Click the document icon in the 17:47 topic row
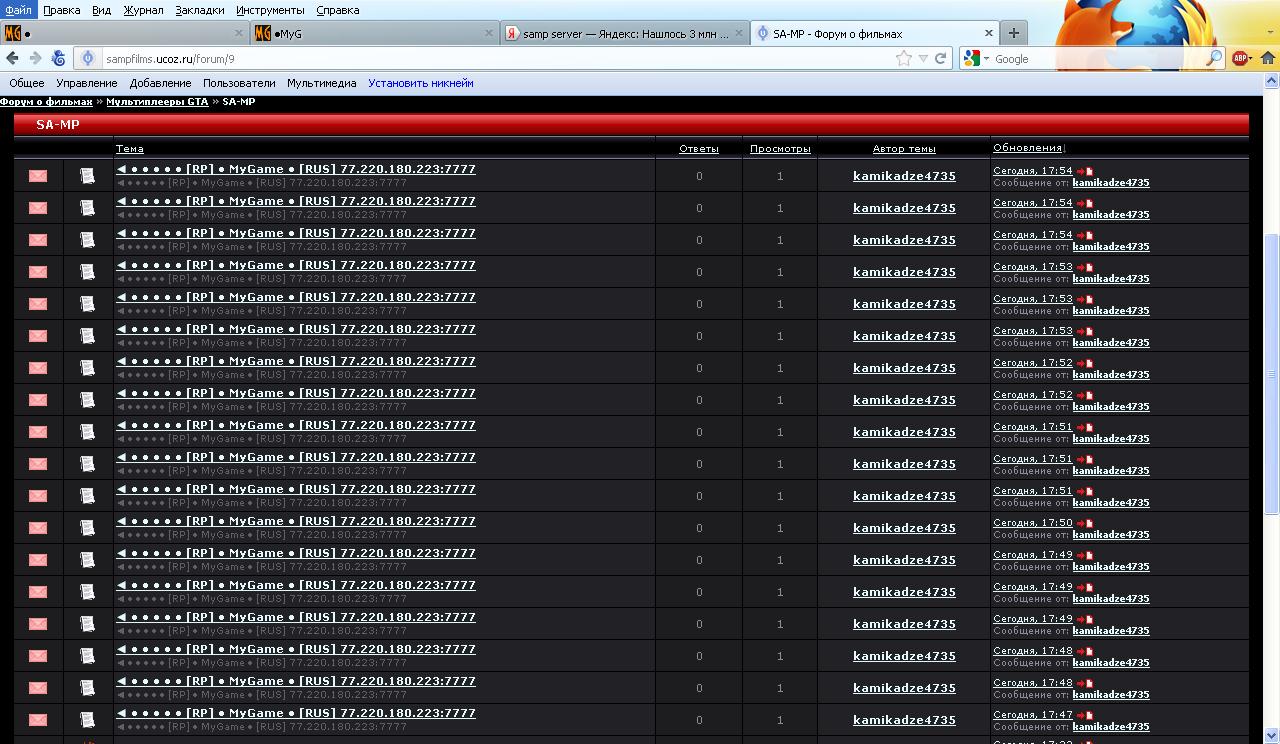1280x744 pixels. coord(87,720)
